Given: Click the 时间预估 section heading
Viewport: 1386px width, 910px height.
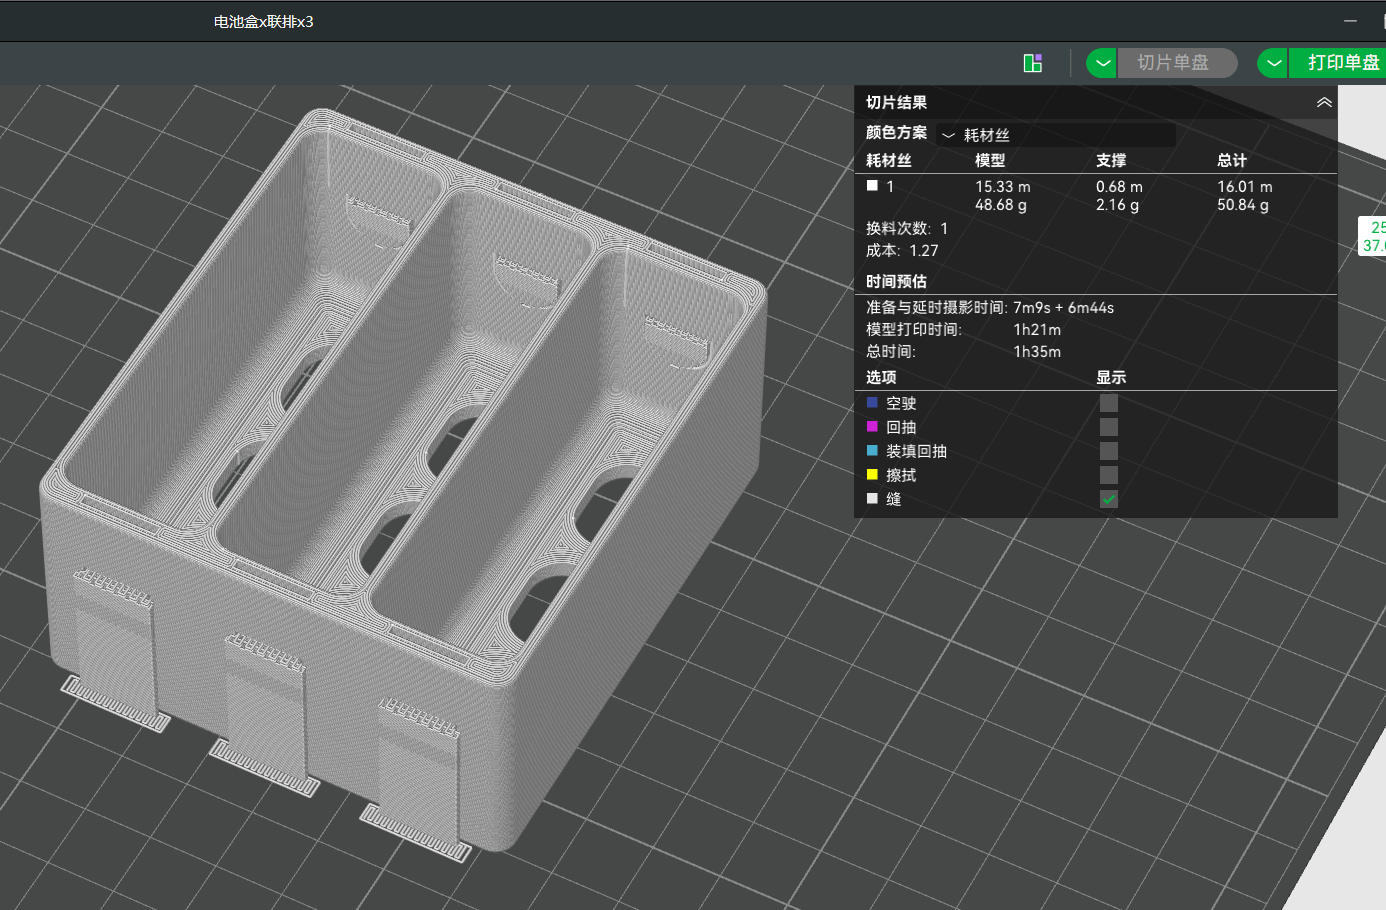Looking at the screenshot, I should [x=896, y=282].
